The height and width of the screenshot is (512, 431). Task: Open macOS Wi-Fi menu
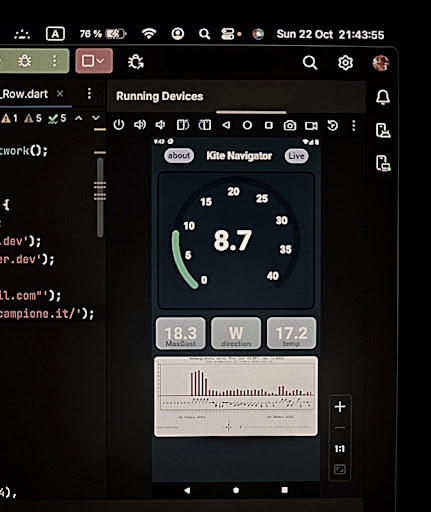click(x=149, y=34)
